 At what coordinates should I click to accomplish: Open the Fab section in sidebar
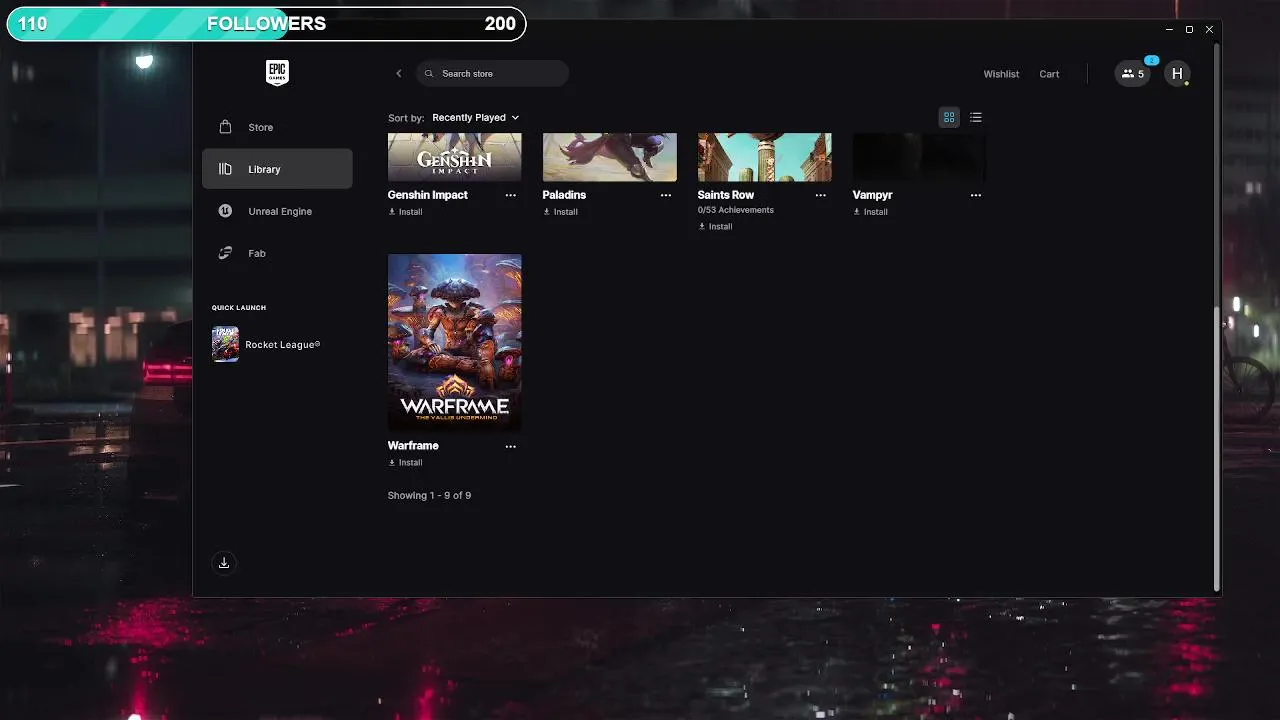[x=277, y=253]
